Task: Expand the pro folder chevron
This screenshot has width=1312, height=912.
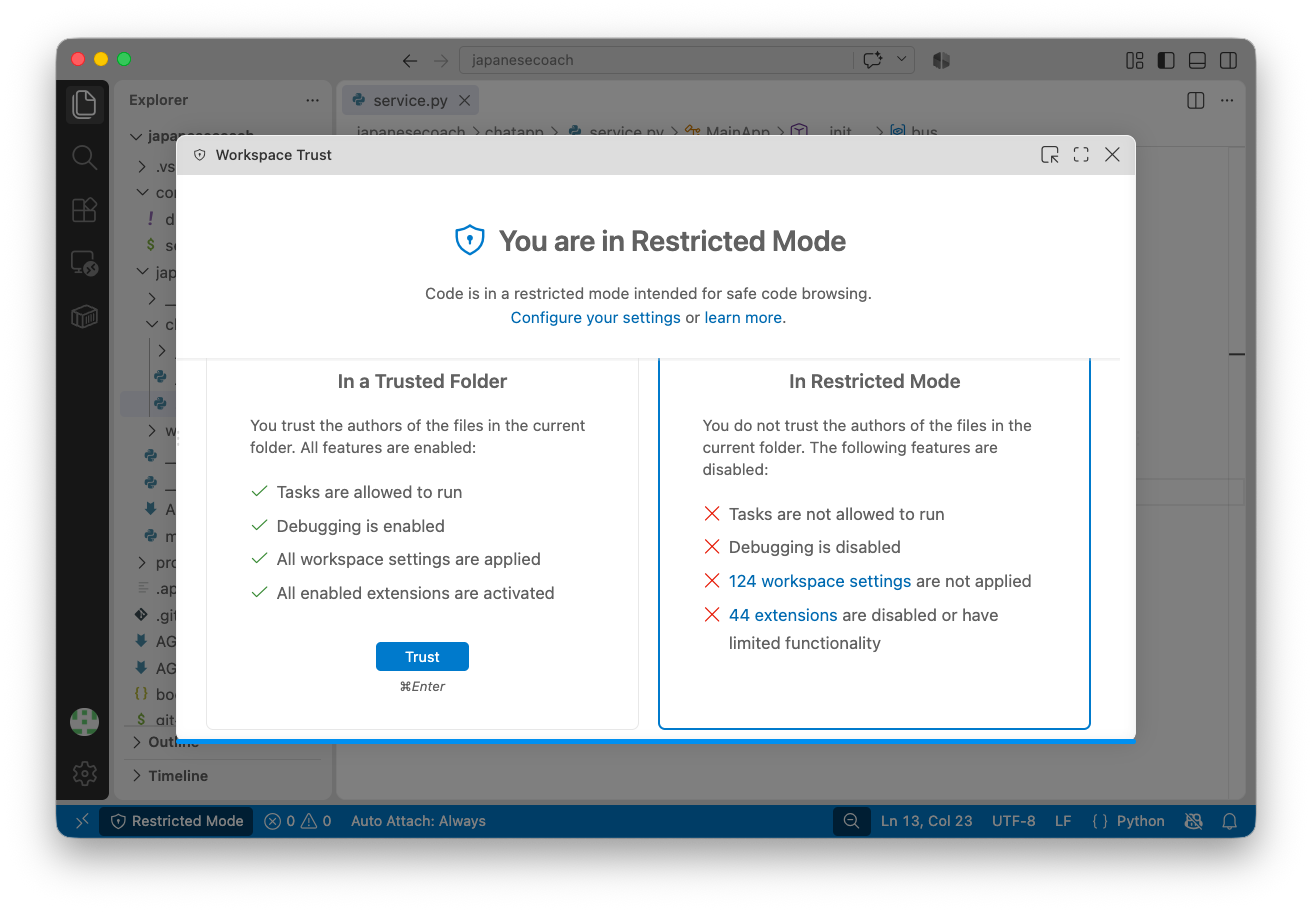Action: [142, 563]
